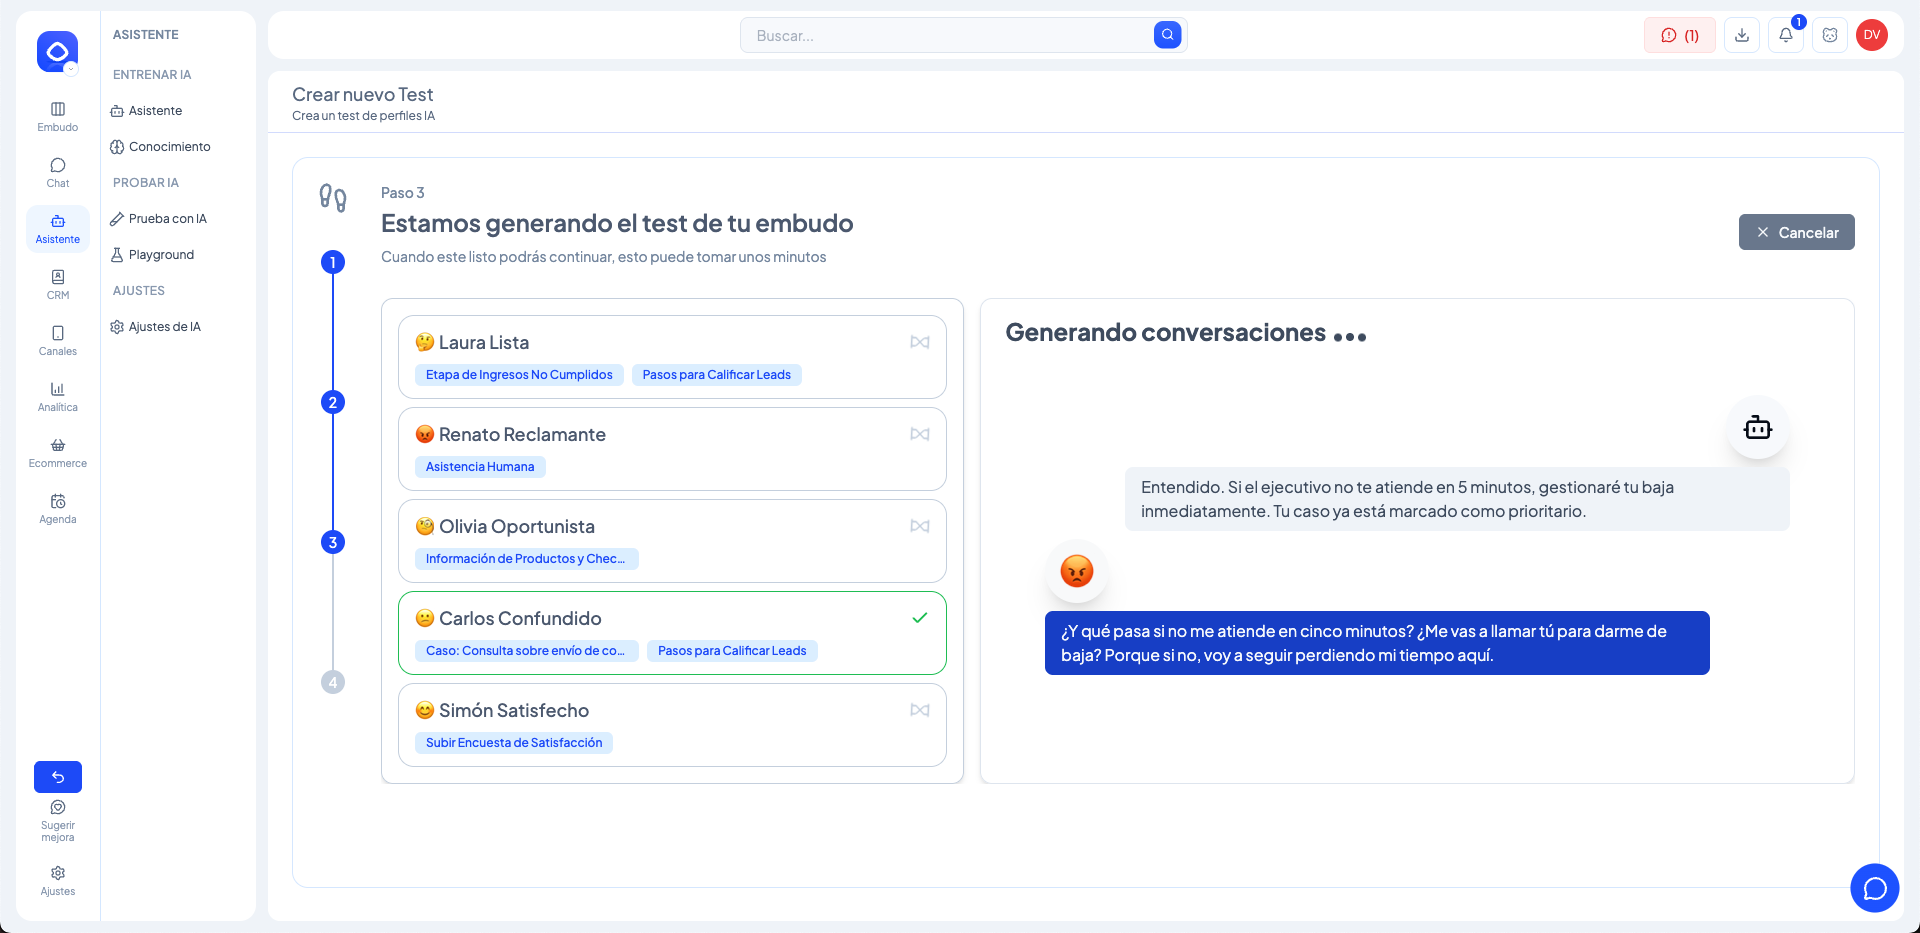Open Playground menu item
Viewport: 1920px width, 933px height.
pos(161,255)
